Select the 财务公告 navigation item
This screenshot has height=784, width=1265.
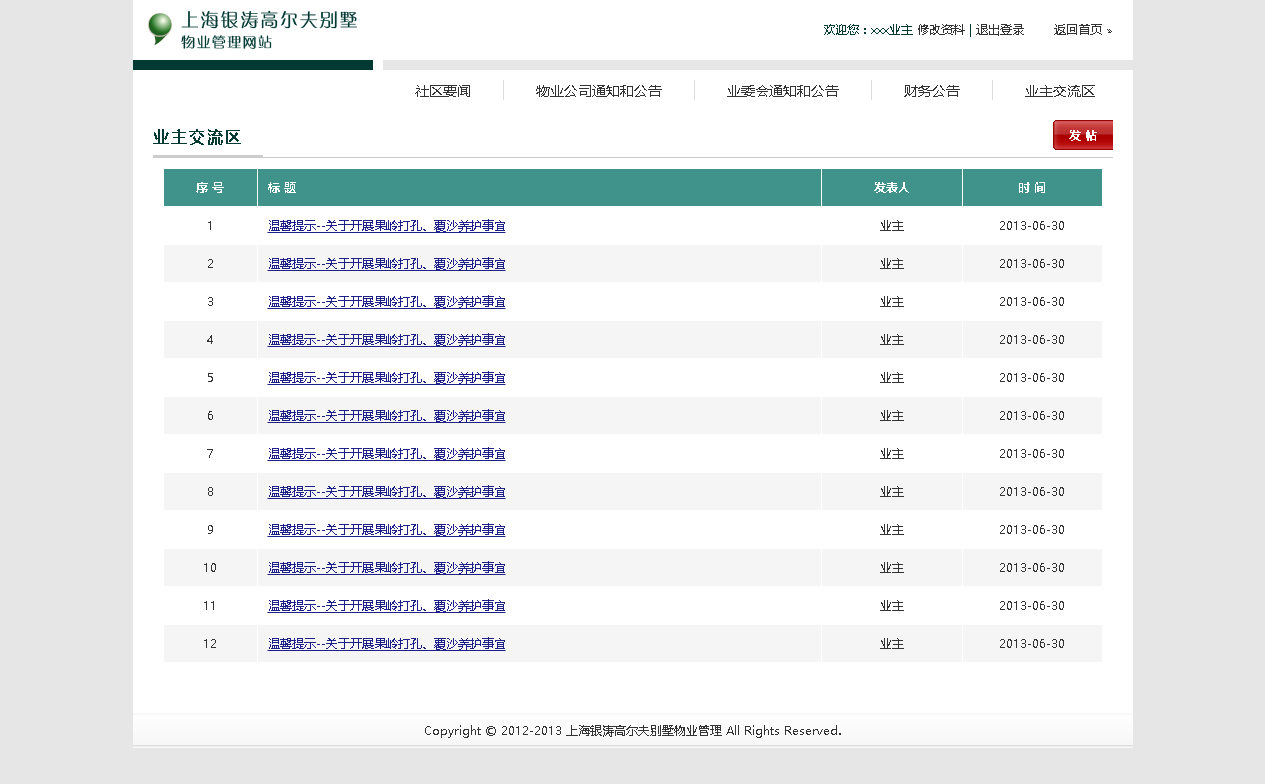[931, 91]
